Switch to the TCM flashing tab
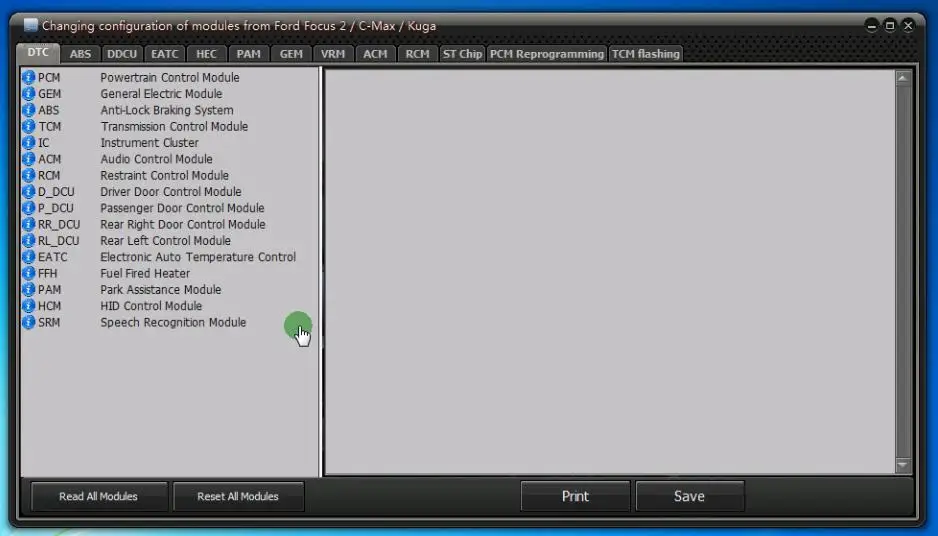 coord(645,54)
